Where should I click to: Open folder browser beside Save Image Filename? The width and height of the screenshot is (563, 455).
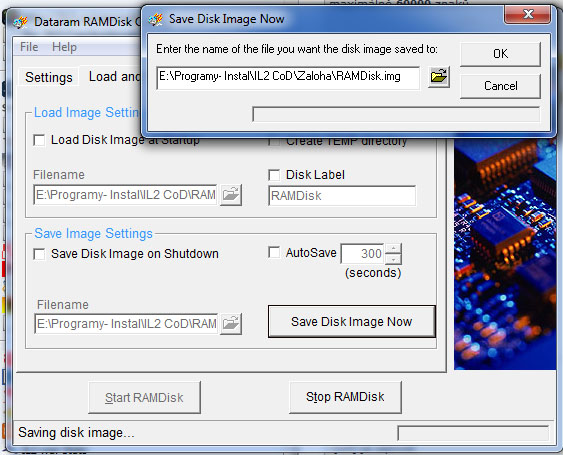point(231,324)
